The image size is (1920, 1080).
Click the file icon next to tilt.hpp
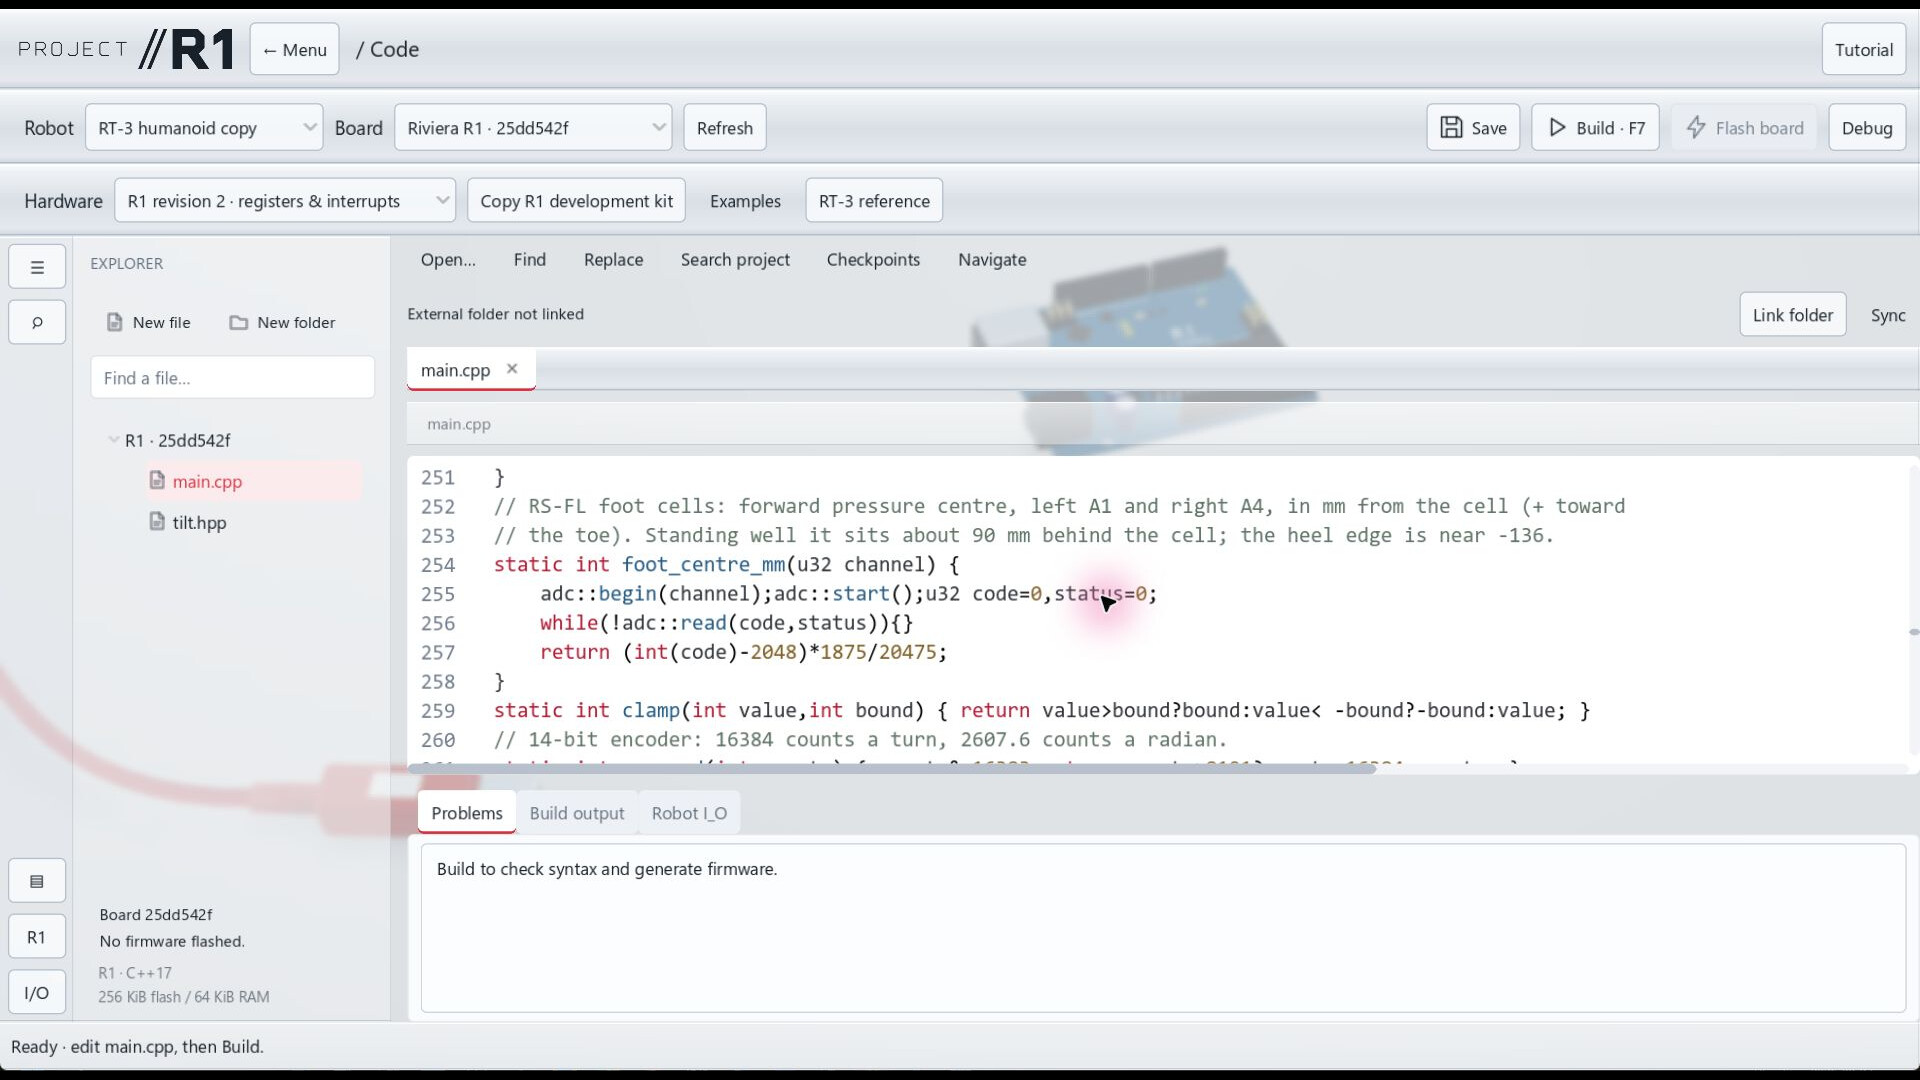point(157,522)
